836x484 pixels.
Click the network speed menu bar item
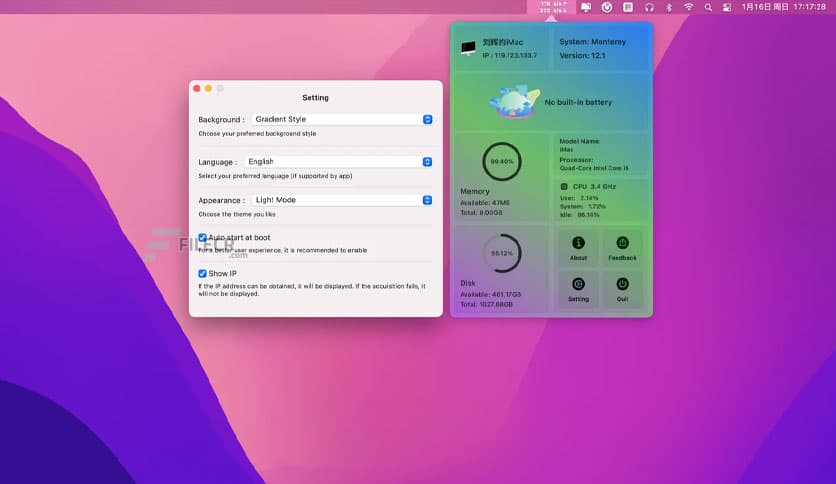[x=553, y=7]
